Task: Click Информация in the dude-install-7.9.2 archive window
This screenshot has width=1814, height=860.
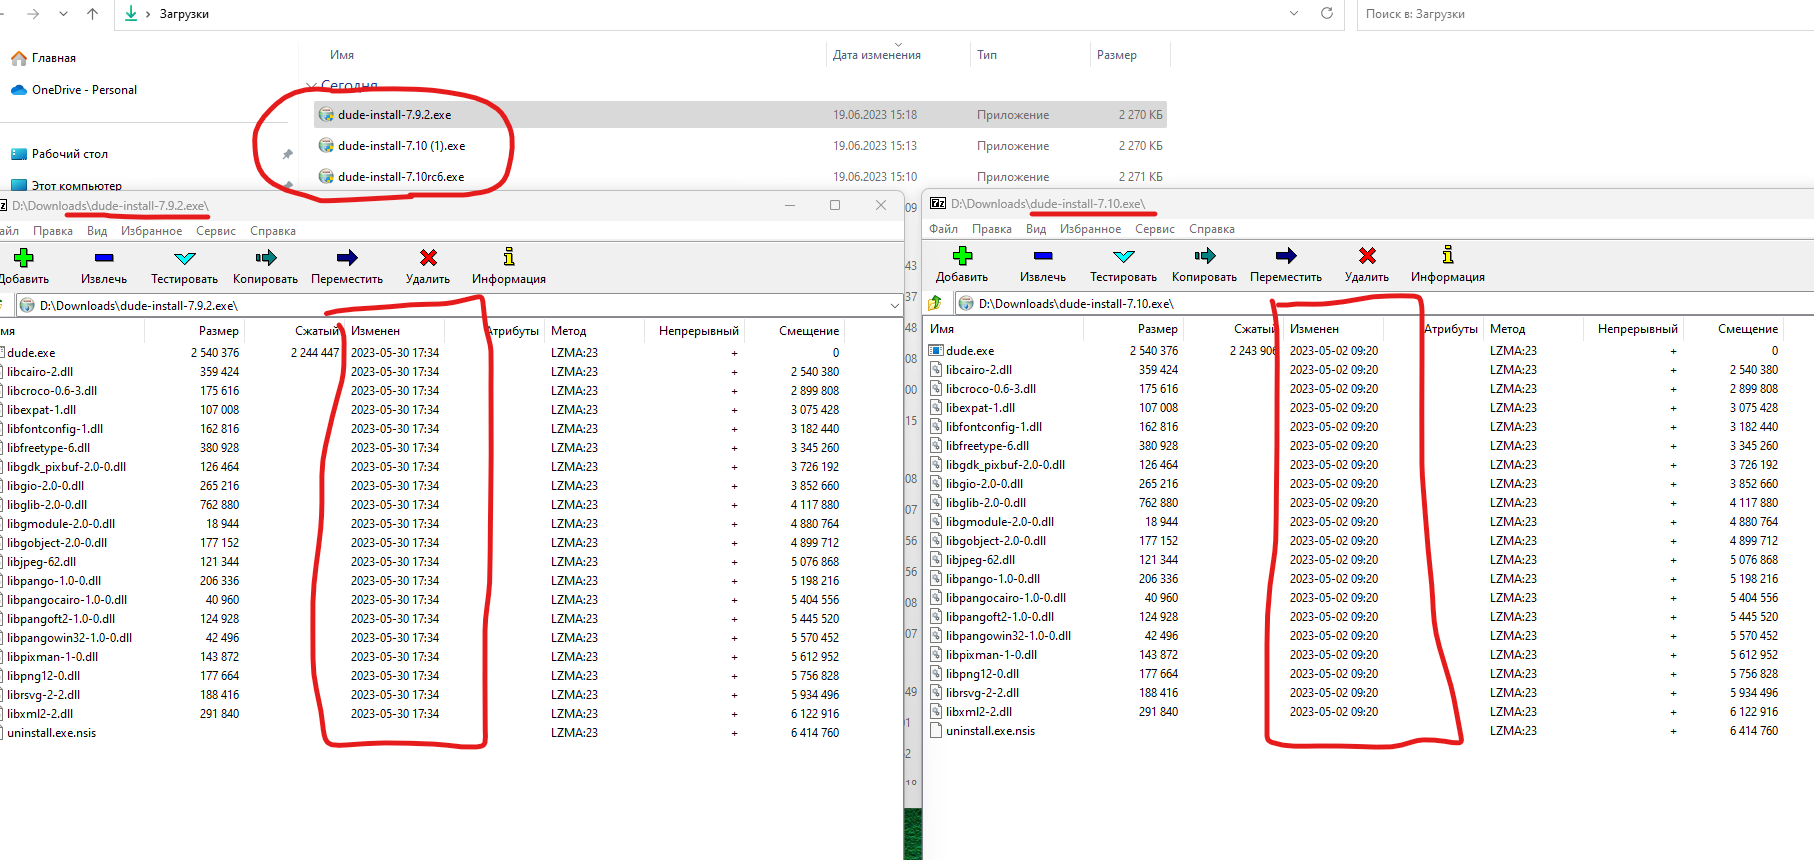Action: (x=509, y=266)
